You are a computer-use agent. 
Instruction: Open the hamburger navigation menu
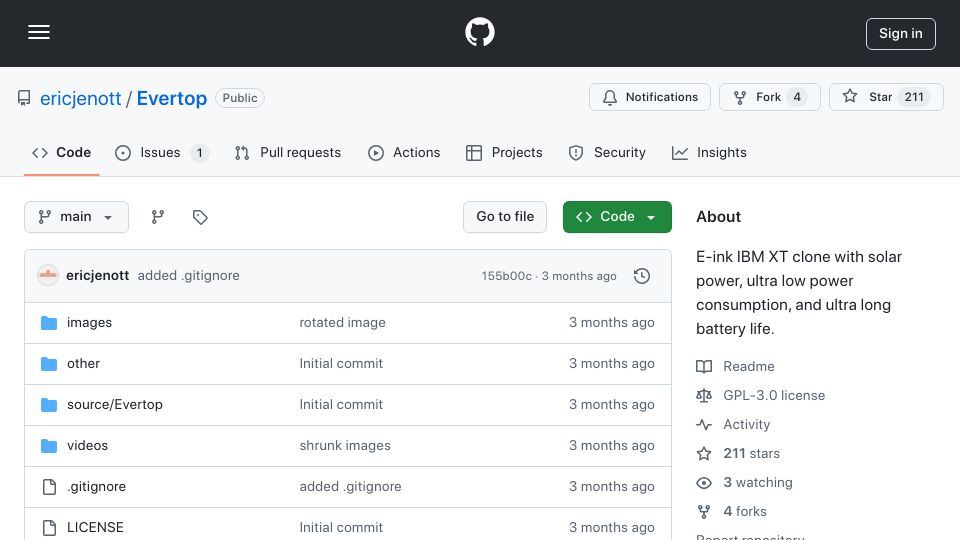pyautogui.click(x=39, y=32)
